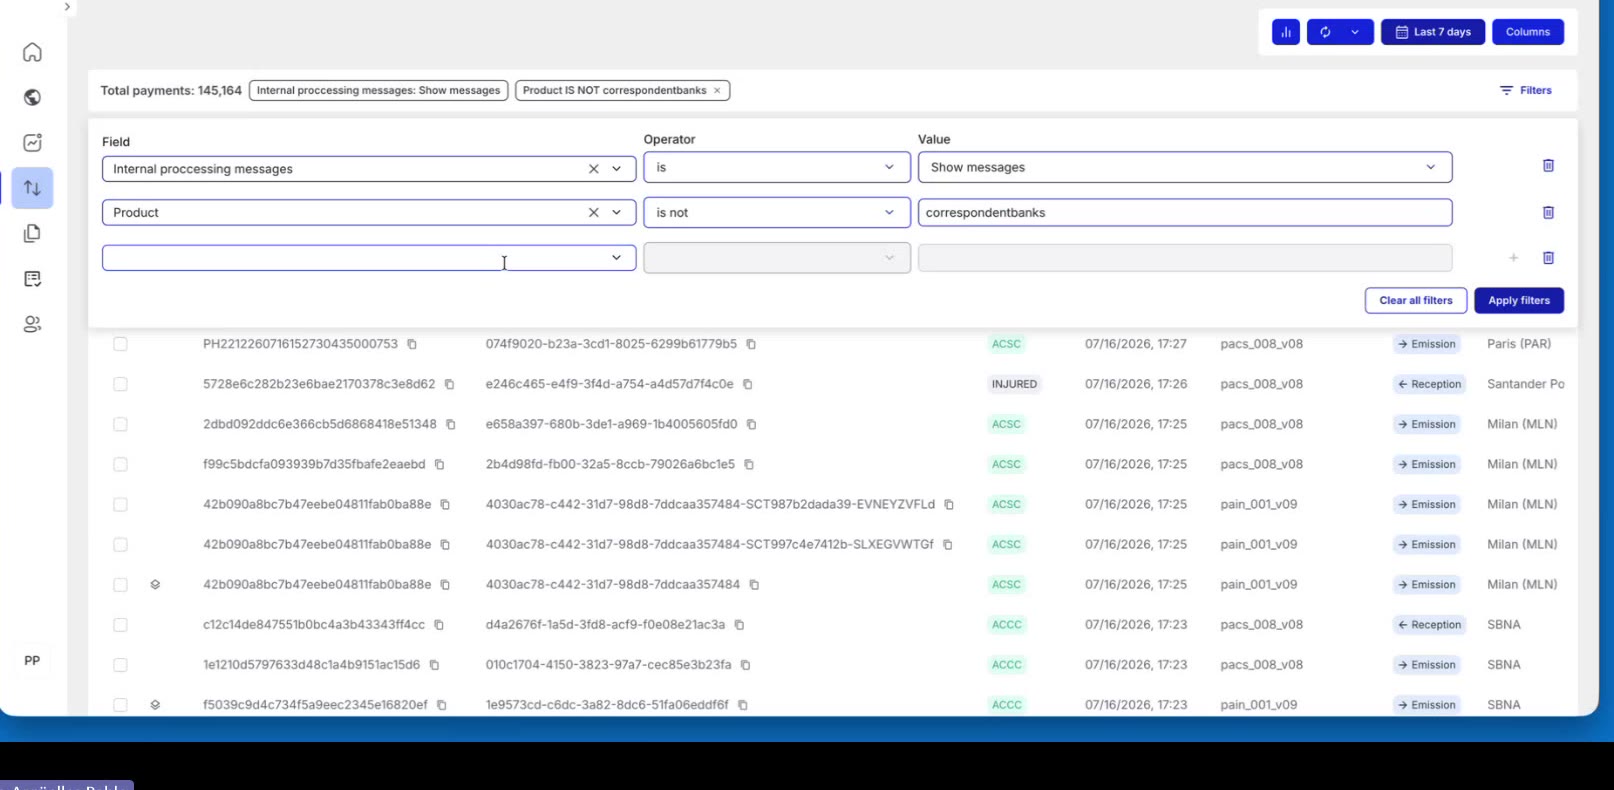Clear the Internal proccessing messages field
The height and width of the screenshot is (790, 1614).
pos(594,169)
